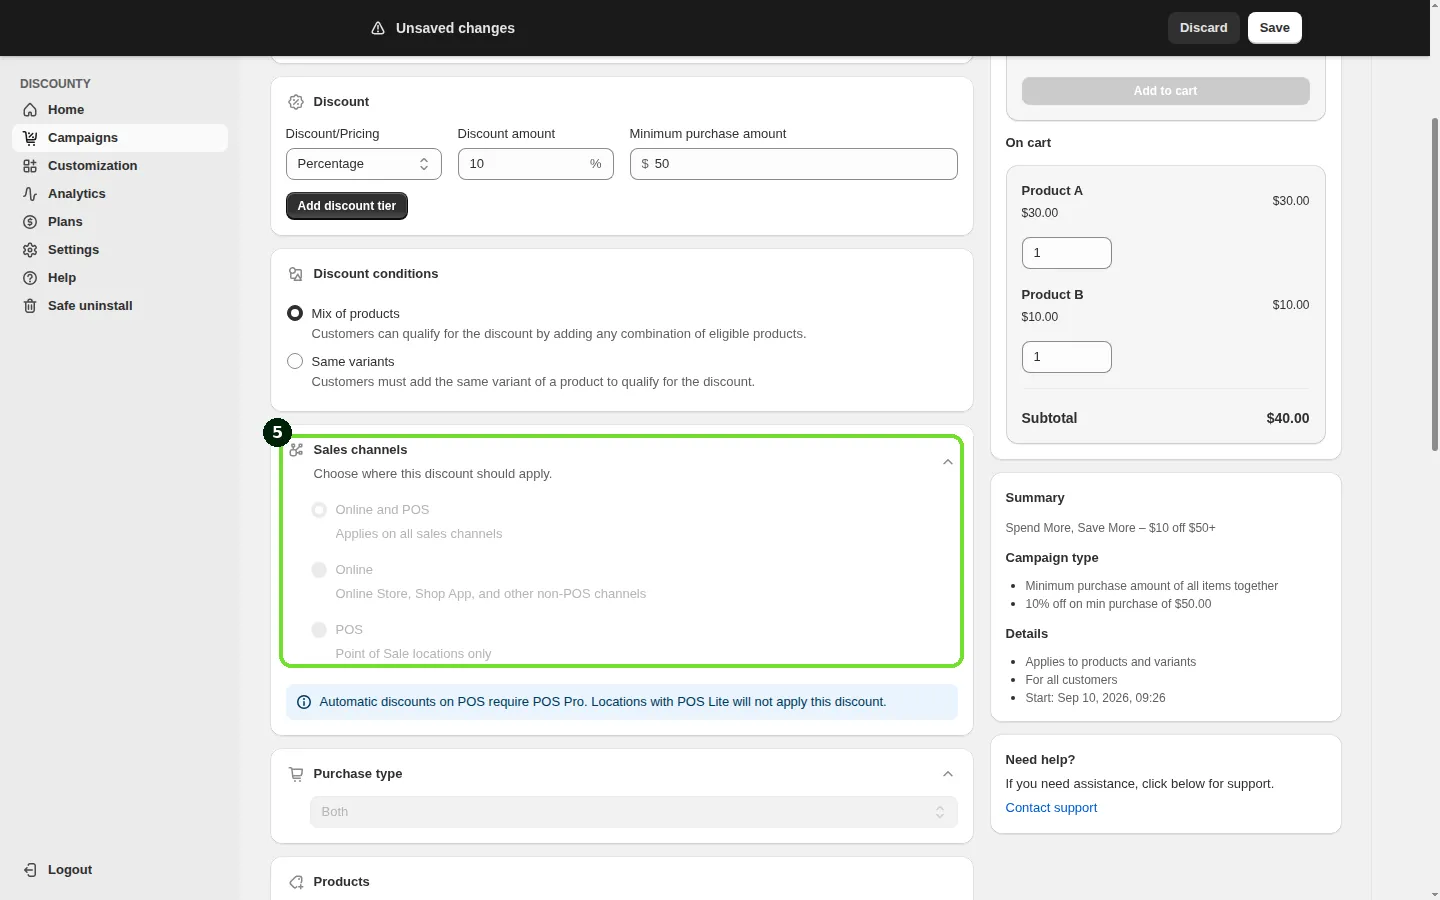Open the Contact support link

tap(1051, 808)
